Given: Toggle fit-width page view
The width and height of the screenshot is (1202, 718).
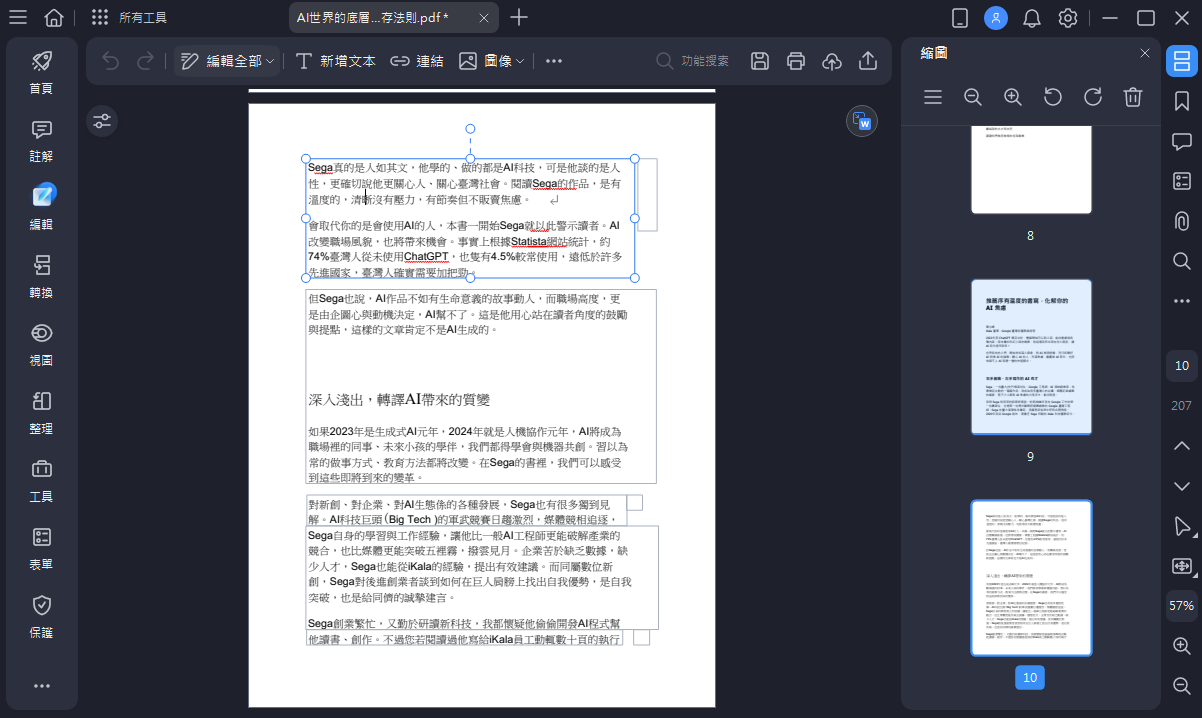Looking at the screenshot, I should [x=1182, y=566].
